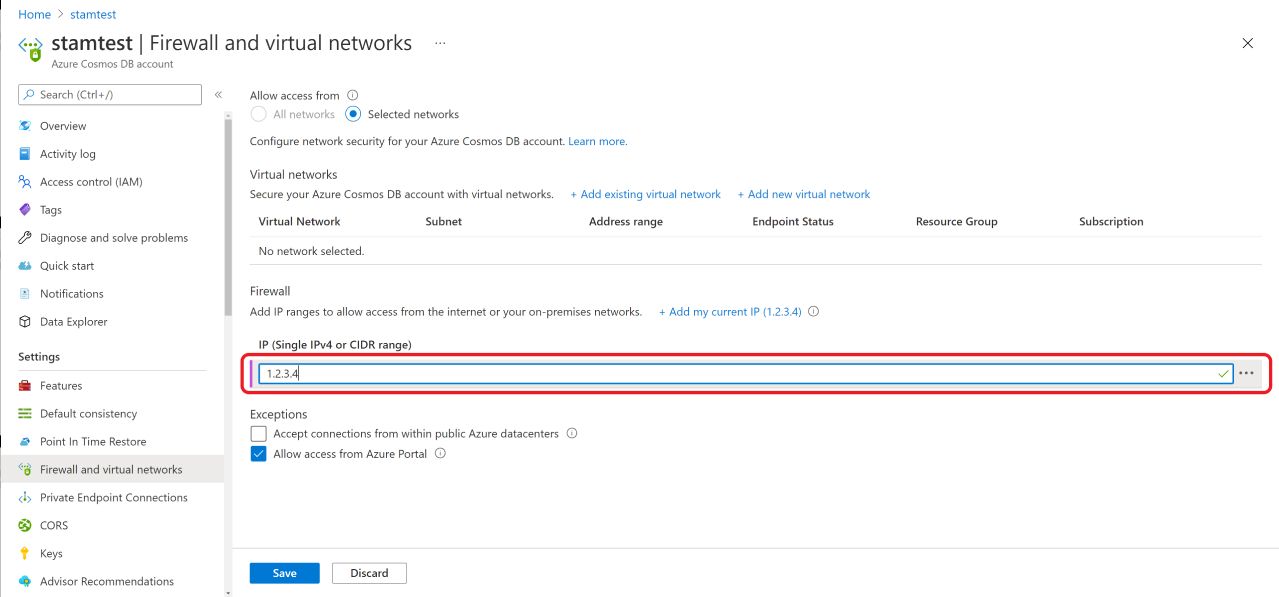Open Private Endpoint Connections menu item
This screenshot has width=1279, height=597.
(112, 497)
